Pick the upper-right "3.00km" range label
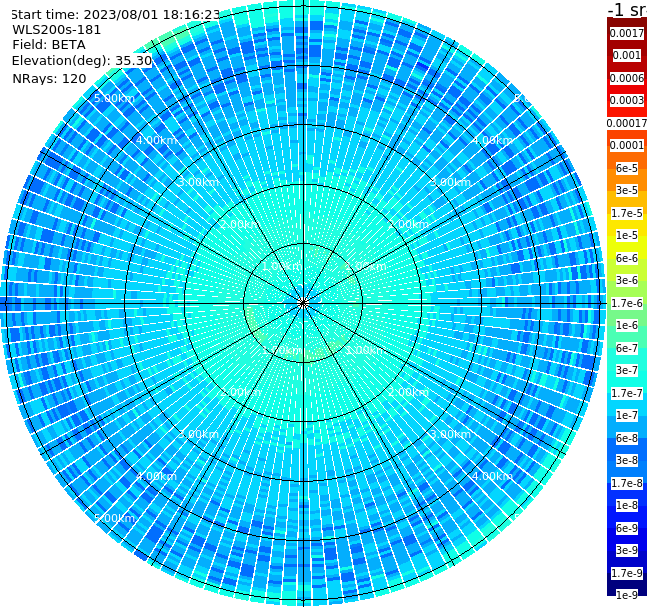The image size is (647, 607). point(450,182)
